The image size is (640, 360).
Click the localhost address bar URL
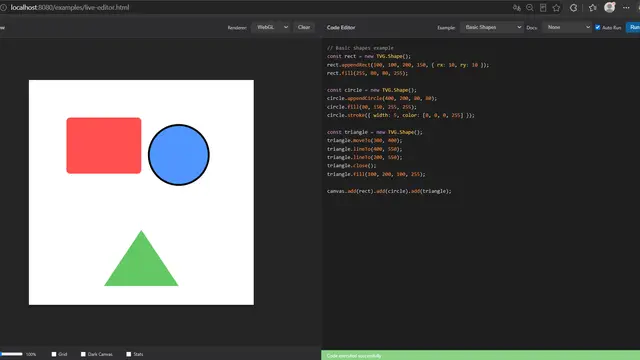[70, 7]
